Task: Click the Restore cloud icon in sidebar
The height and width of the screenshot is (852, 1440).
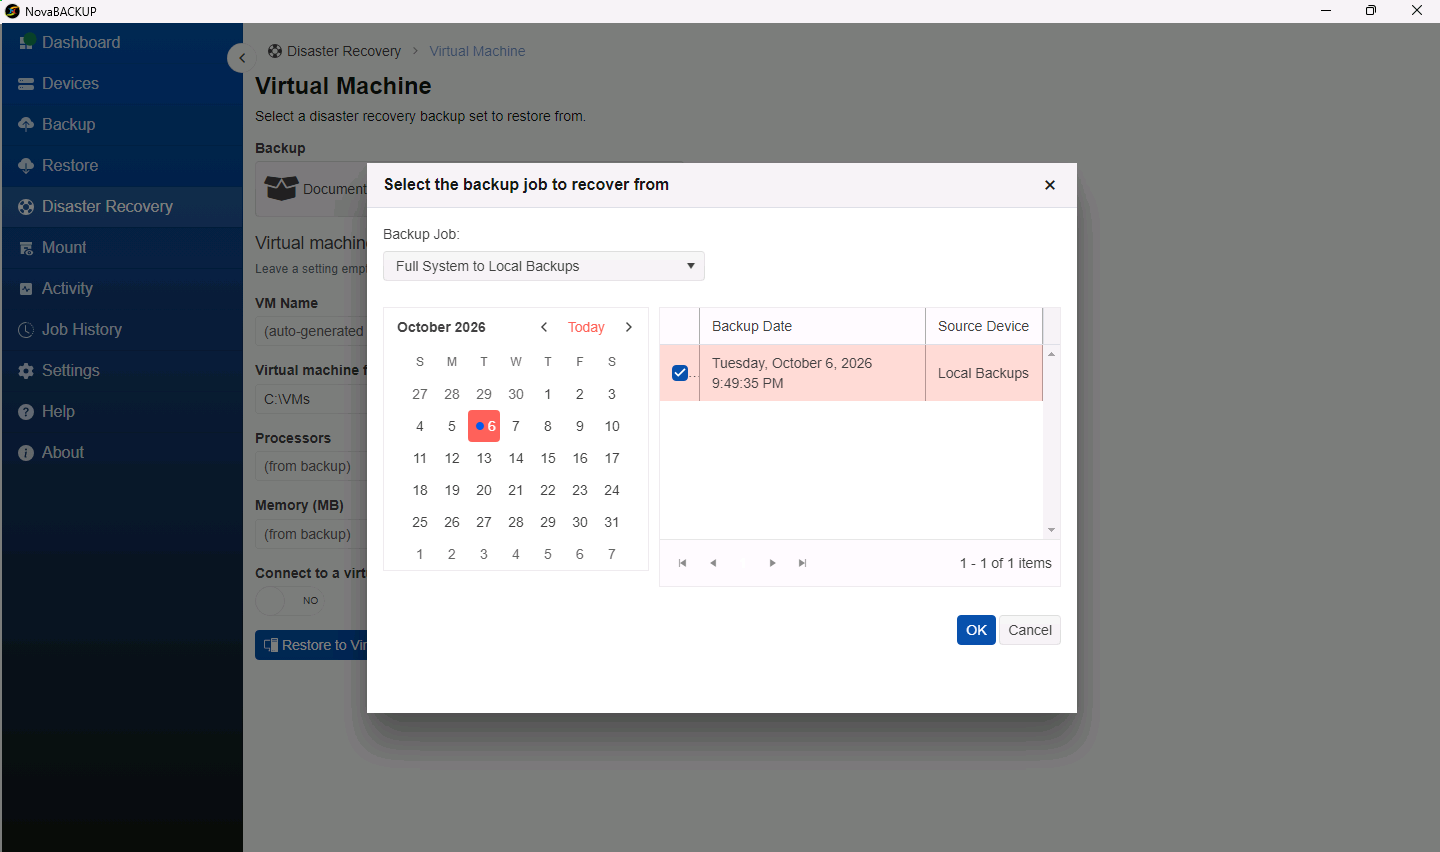Action: coord(26,166)
